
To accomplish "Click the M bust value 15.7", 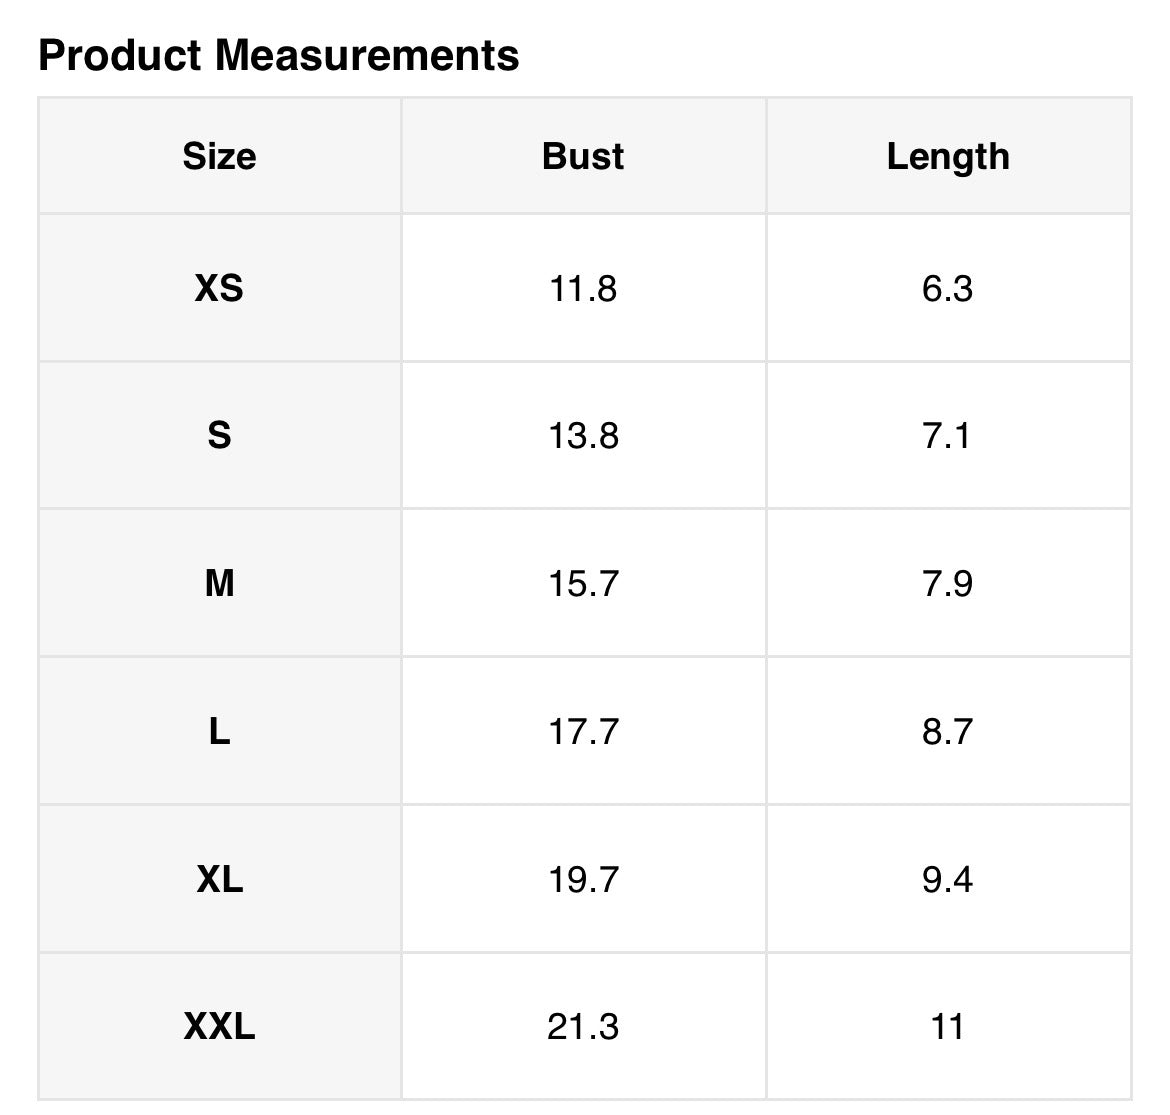I will pos(583,583).
